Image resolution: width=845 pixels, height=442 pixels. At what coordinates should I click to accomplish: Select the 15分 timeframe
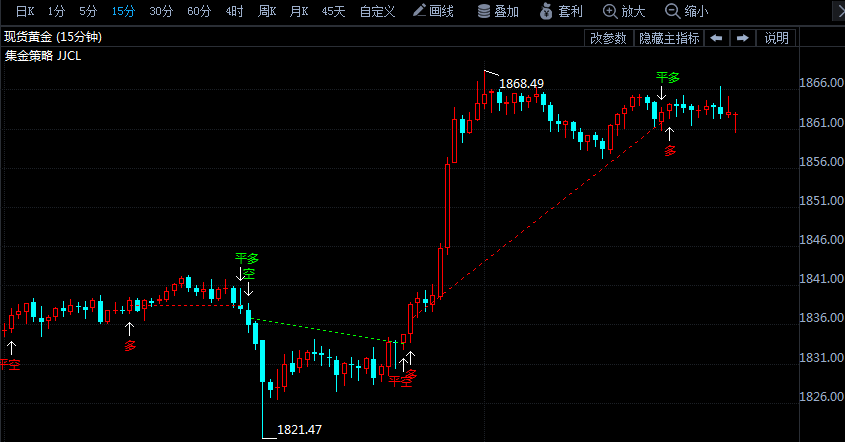tap(123, 11)
